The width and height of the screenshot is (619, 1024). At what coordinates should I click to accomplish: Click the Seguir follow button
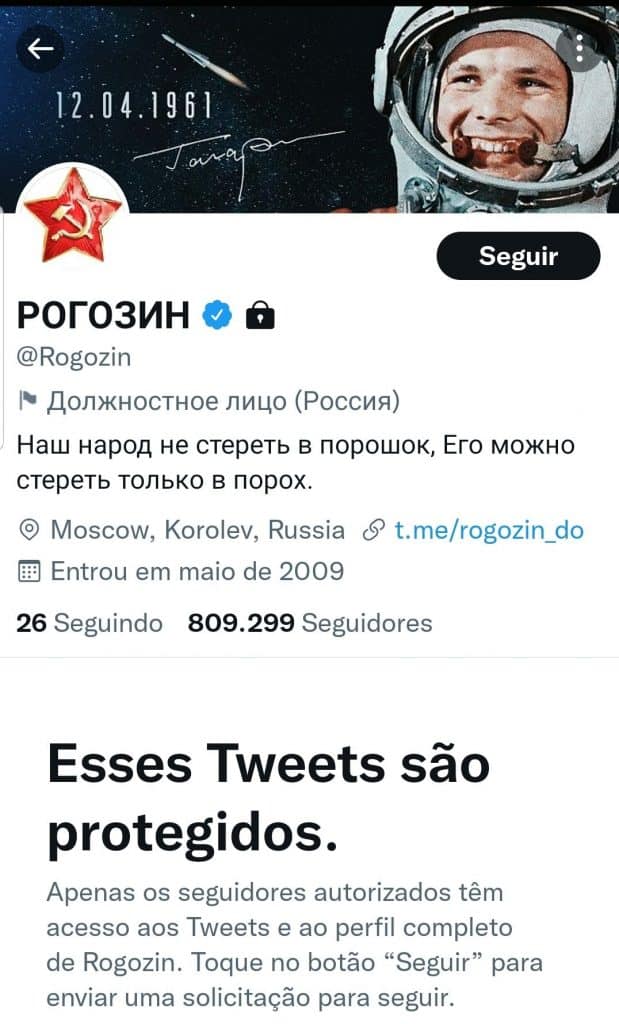pyautogui.click(x=518, y=256)
